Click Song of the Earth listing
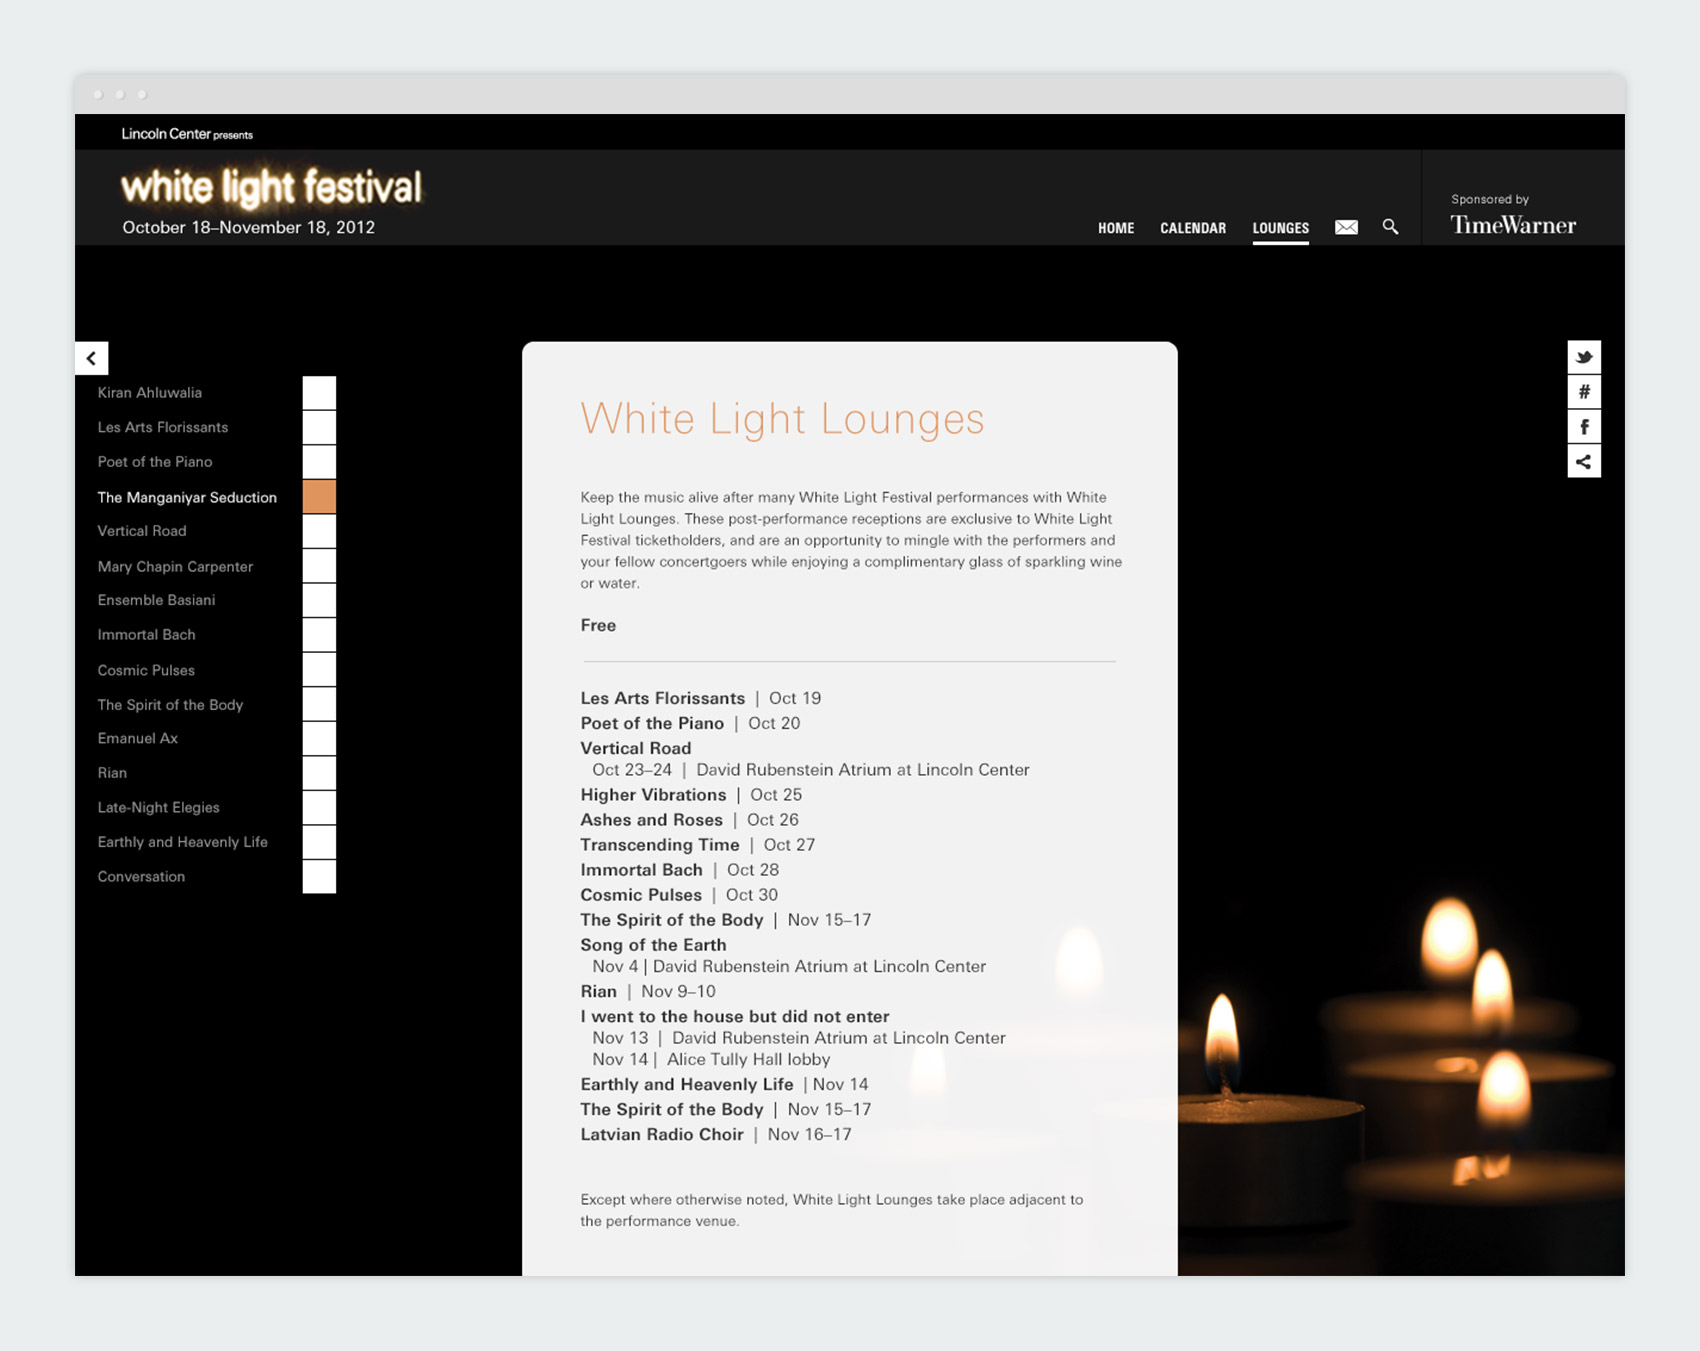Viewport: 1700px width, 1351px height. (783, 955)
